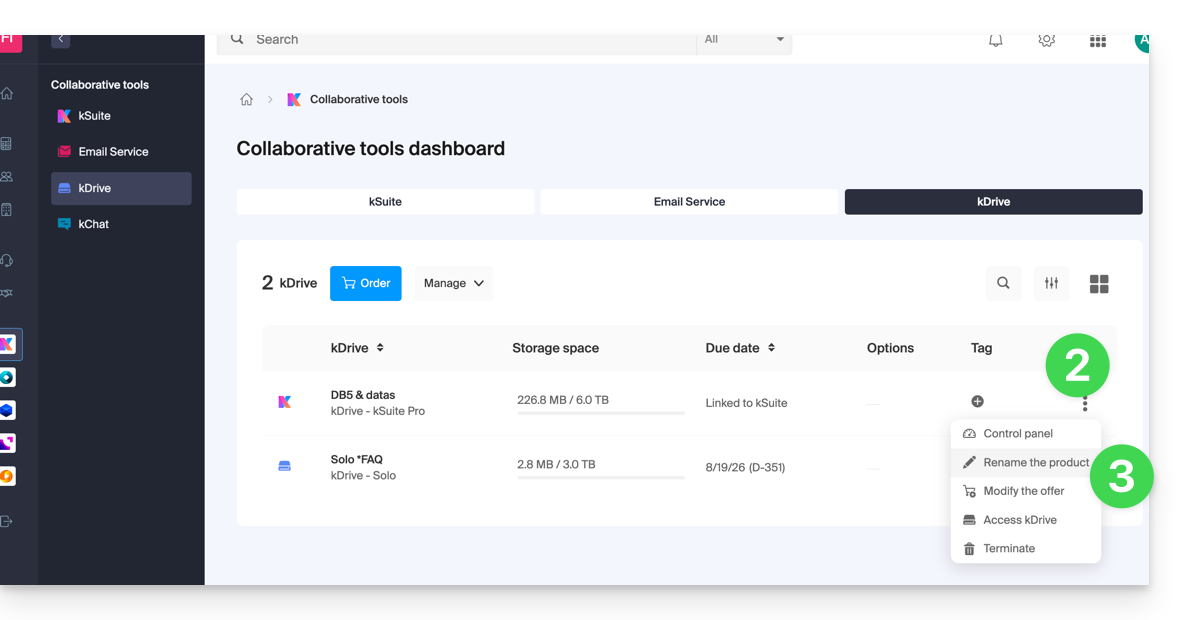Click the drive icon in Solo *FAQ row

click(285, 466)
